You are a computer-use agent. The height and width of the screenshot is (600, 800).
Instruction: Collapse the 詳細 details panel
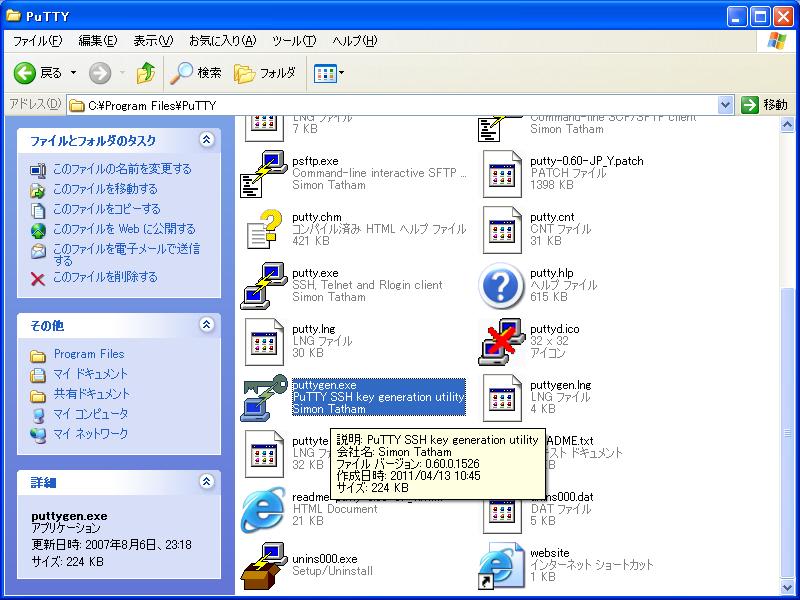(x=206, y=482)
